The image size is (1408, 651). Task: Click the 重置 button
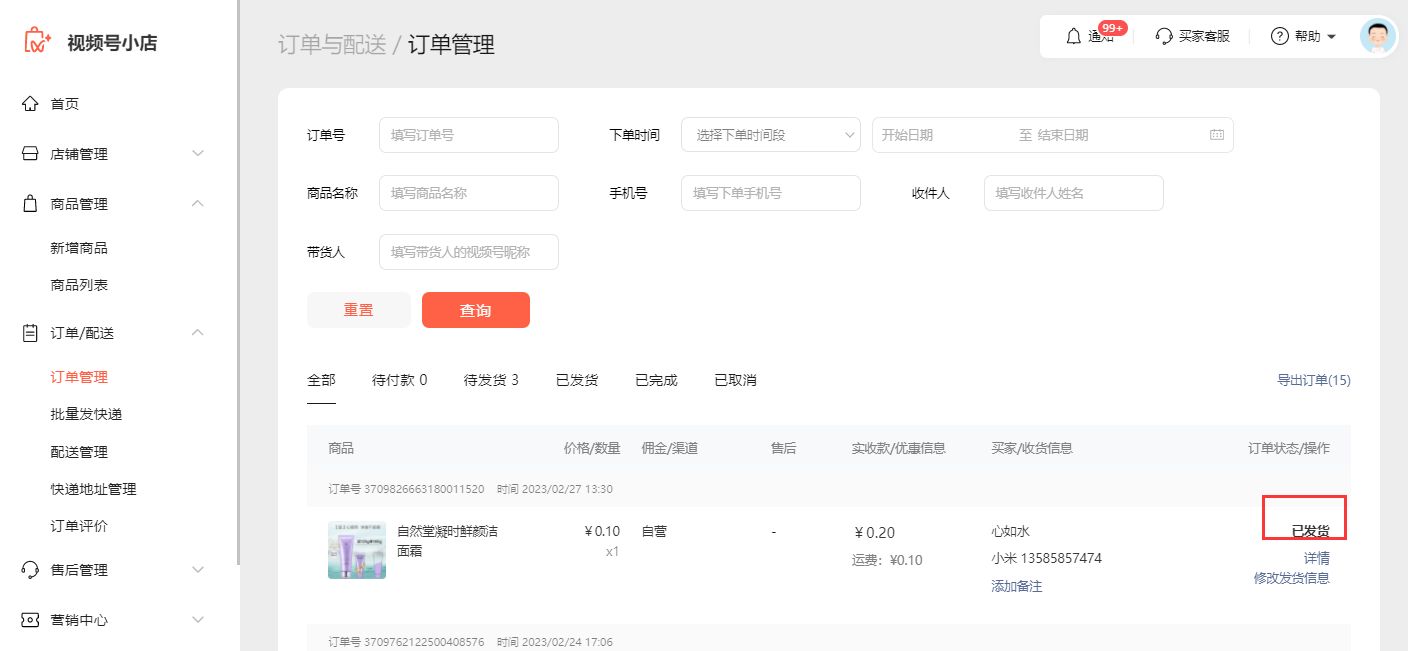coord(359,310)
